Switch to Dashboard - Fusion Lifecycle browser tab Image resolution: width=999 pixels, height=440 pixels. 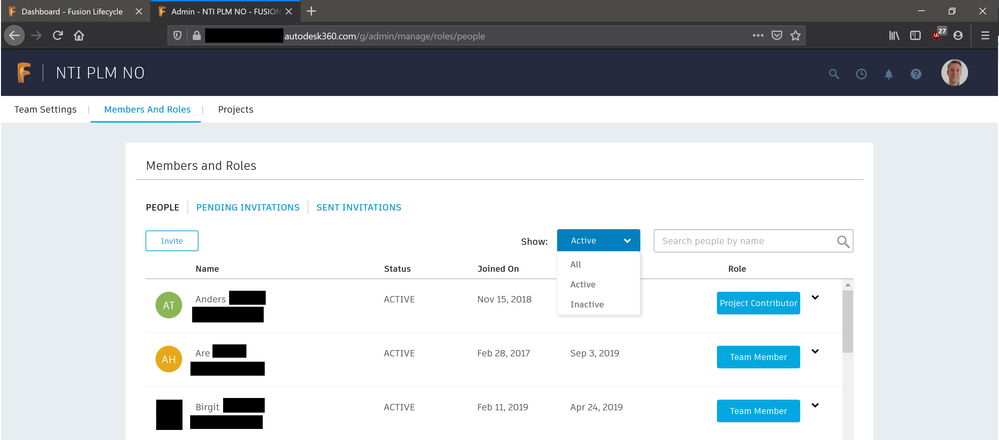pyautogui.click(x=72, y=11)
